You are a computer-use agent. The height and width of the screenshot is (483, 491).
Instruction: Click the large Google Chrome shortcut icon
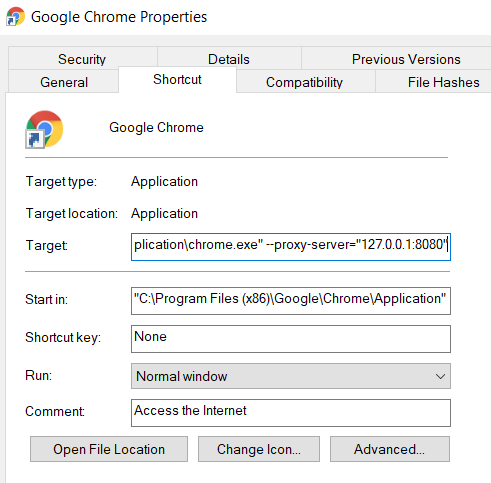pos(44,129)
